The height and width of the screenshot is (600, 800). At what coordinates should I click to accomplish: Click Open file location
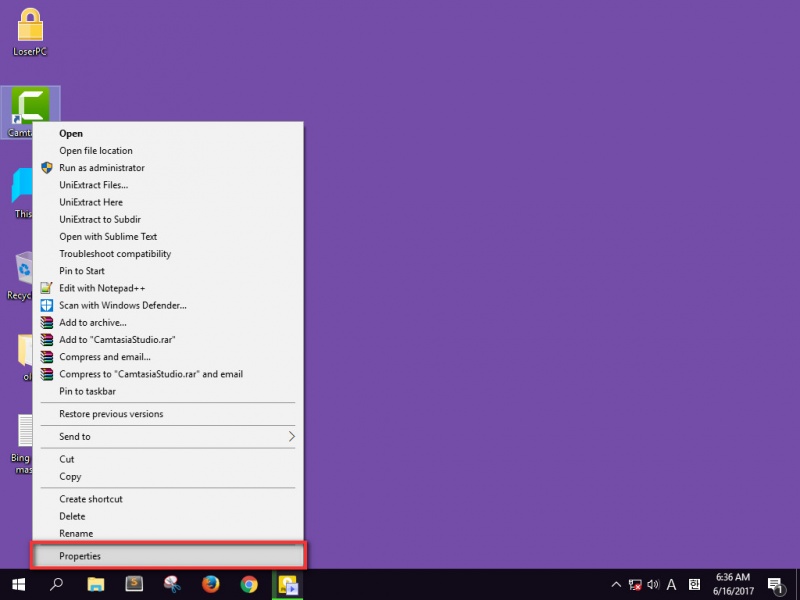[x=96, y=151]
